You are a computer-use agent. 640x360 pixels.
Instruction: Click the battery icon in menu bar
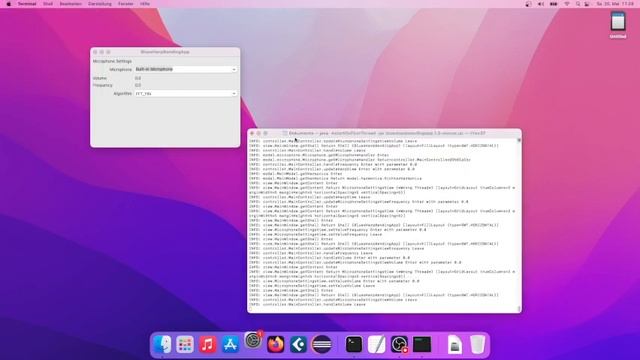coord(553,4)
